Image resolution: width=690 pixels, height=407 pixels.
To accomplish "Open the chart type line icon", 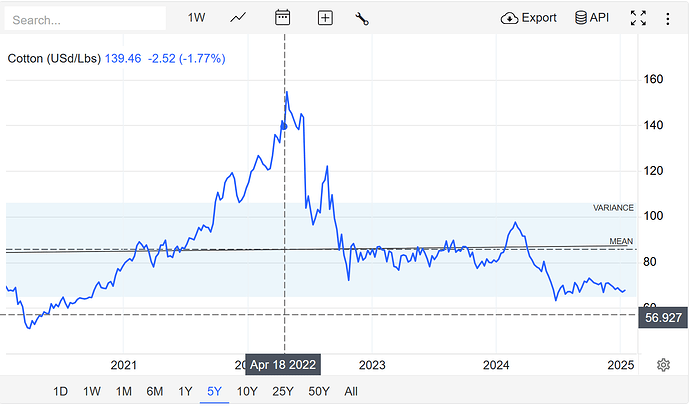I will click(x=238, y=18).
